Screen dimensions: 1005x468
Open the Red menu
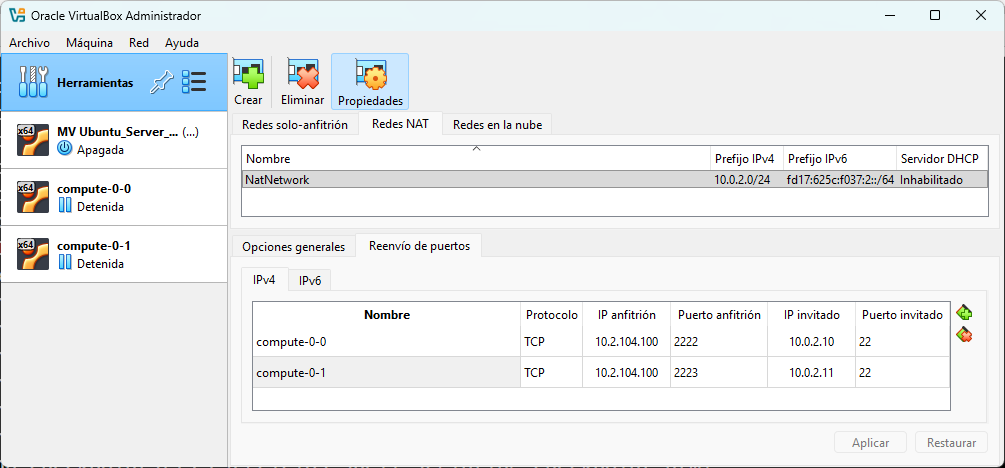pos(139,43)
